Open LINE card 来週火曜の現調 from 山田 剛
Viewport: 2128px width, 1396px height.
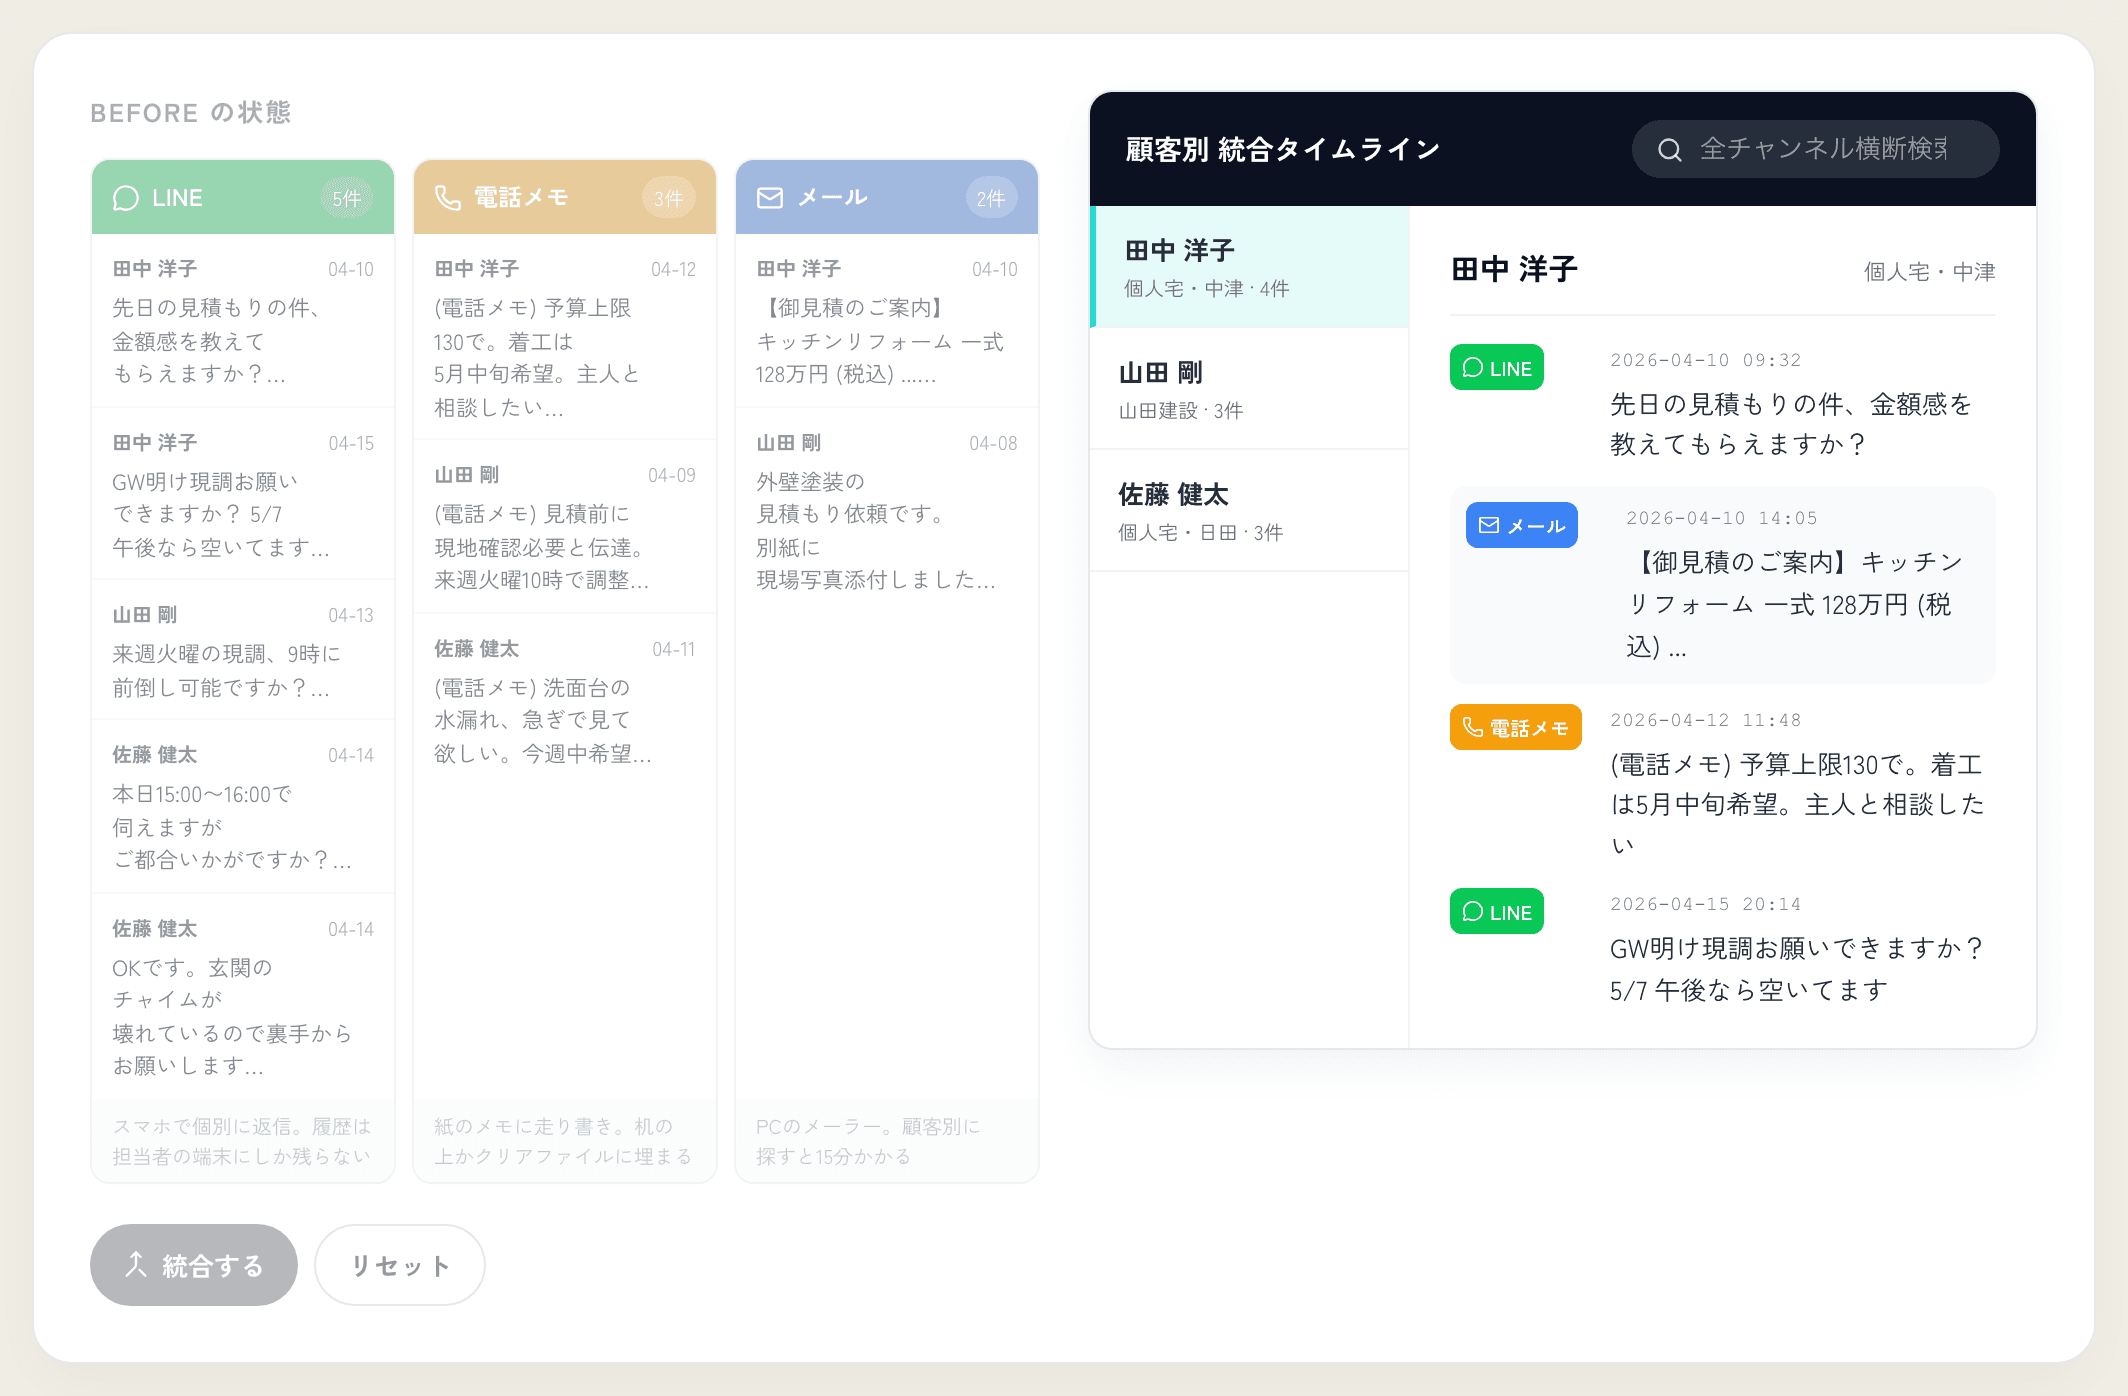pyautogui.click(x=243, y=650)
